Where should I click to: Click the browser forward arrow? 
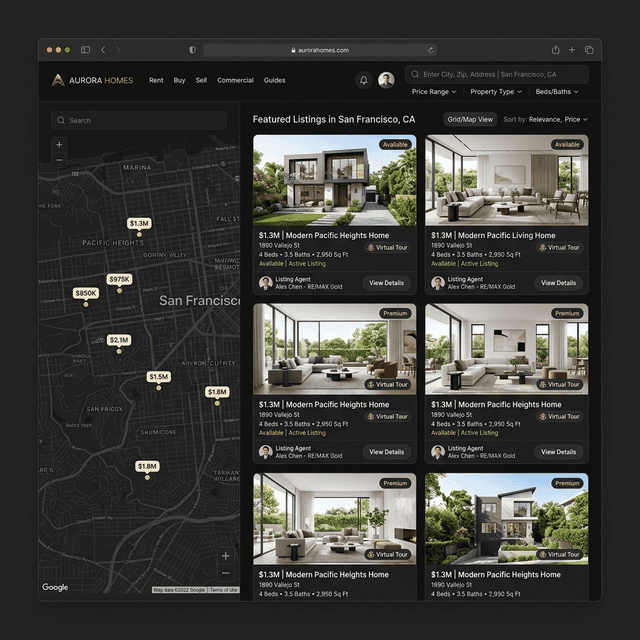point(118,50)
